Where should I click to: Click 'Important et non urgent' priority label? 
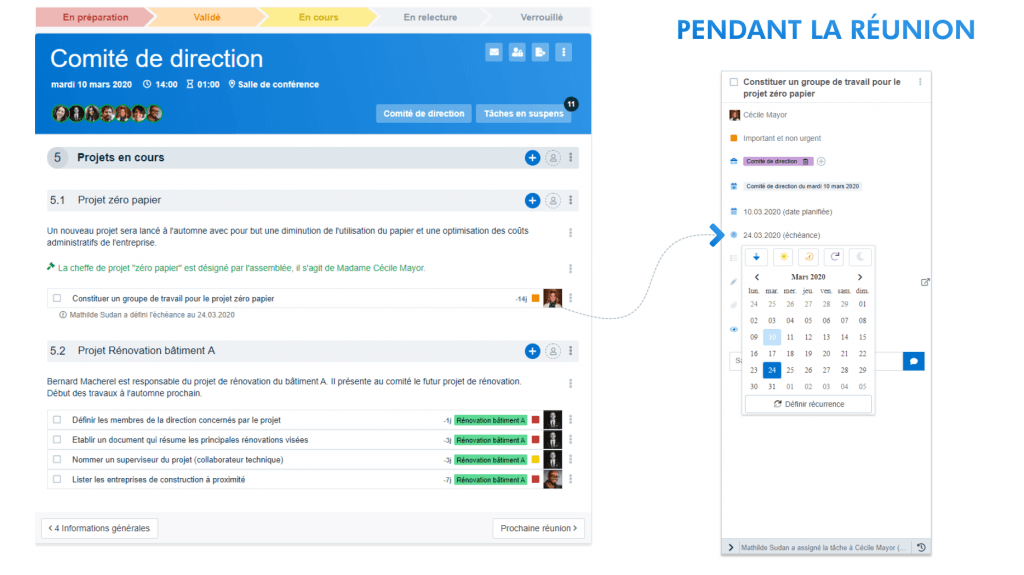point(782,139)
